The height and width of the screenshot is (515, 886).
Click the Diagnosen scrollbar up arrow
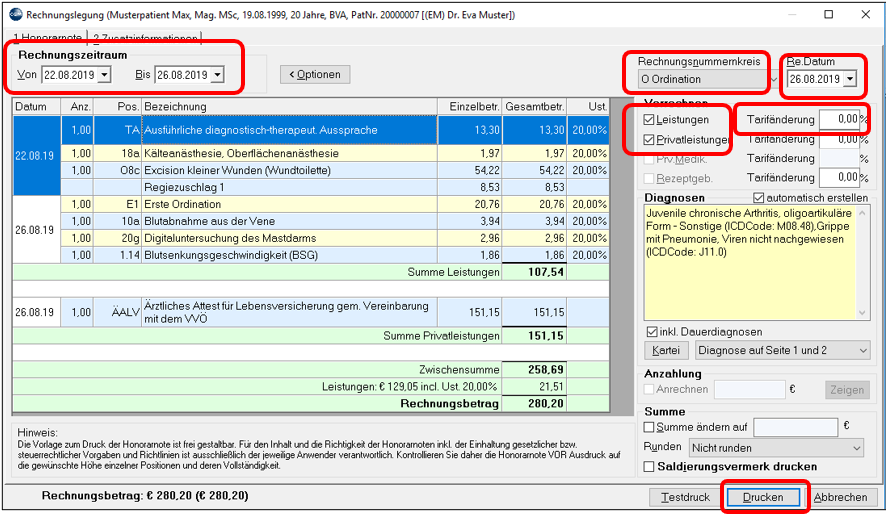point(862,213)
